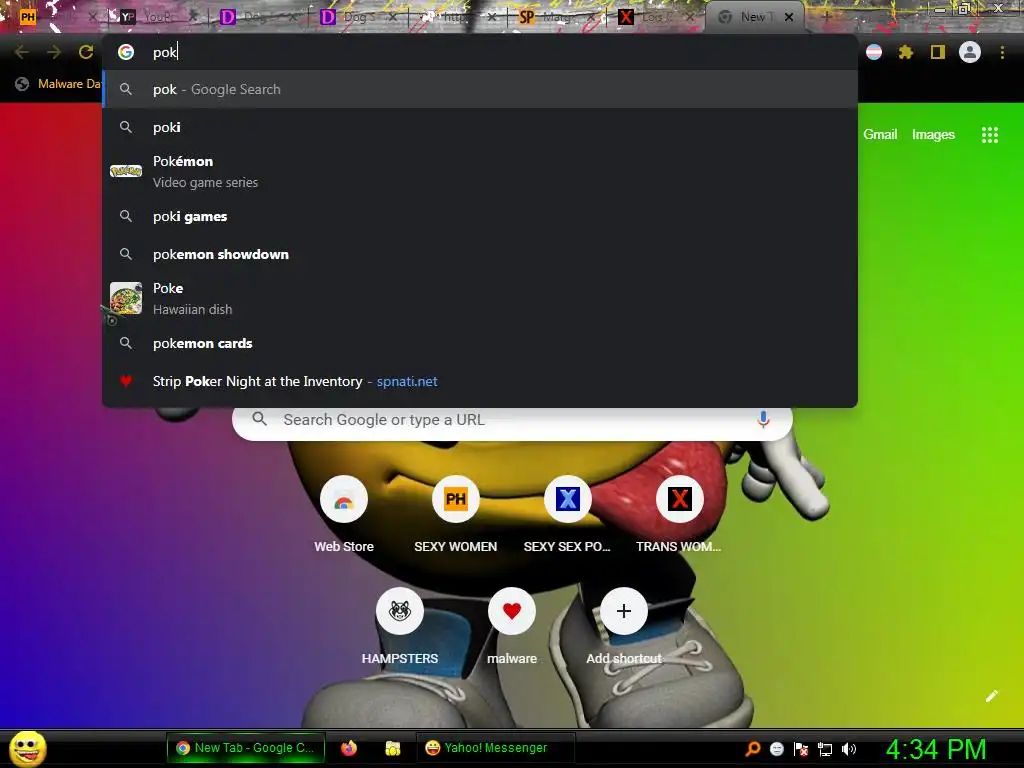Viewport: 1024px width, 768px height.
Task: Select the 'poki' suggestion
Action: coord(480,127)
